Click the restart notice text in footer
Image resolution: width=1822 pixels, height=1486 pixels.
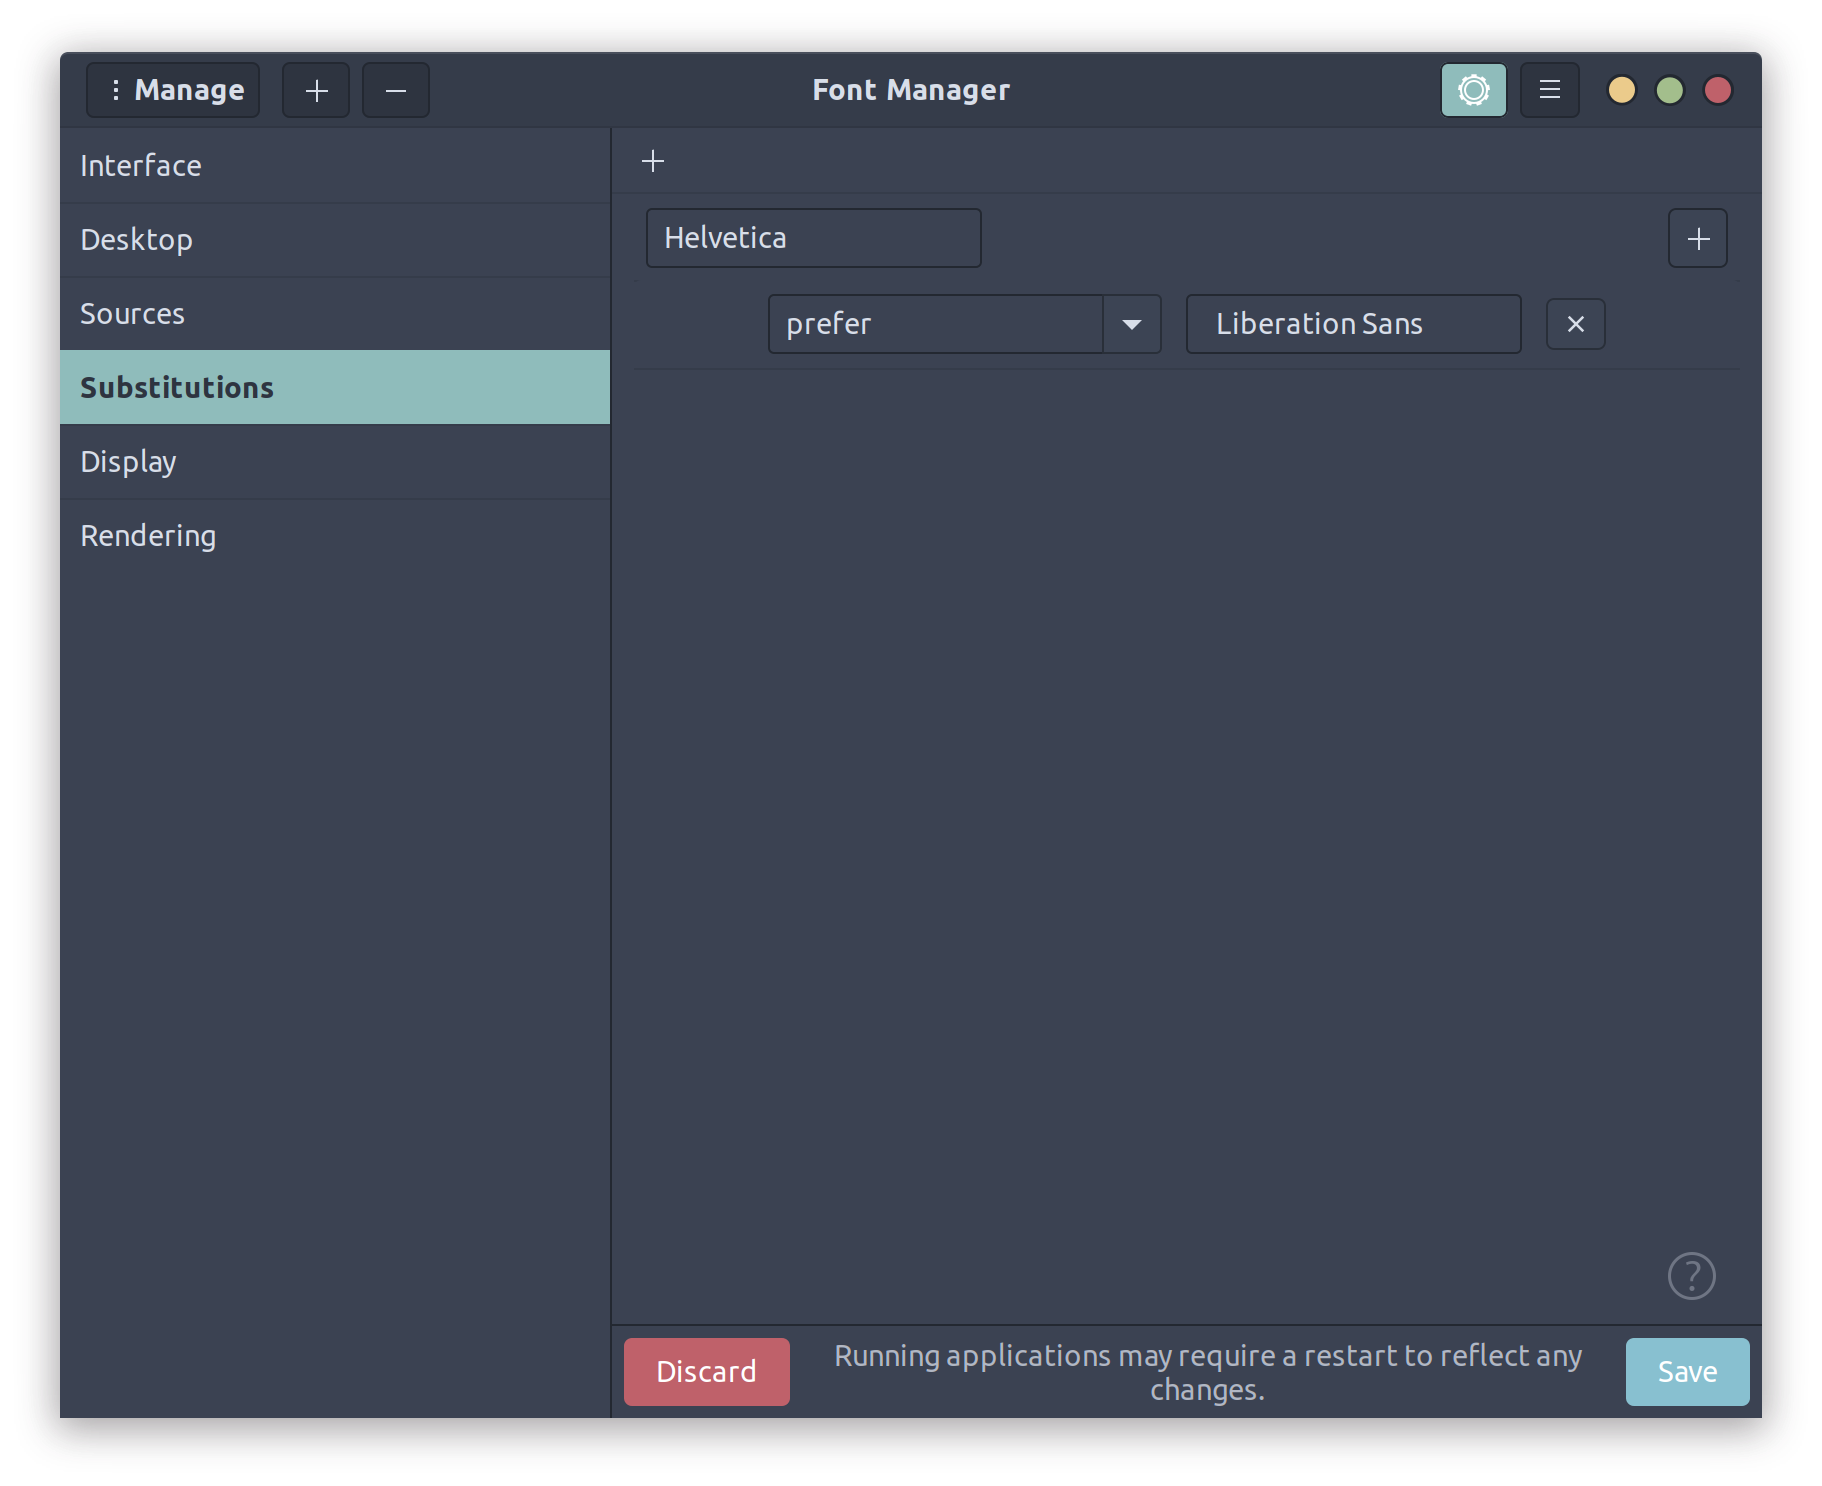click(x=1208, y=1372)
